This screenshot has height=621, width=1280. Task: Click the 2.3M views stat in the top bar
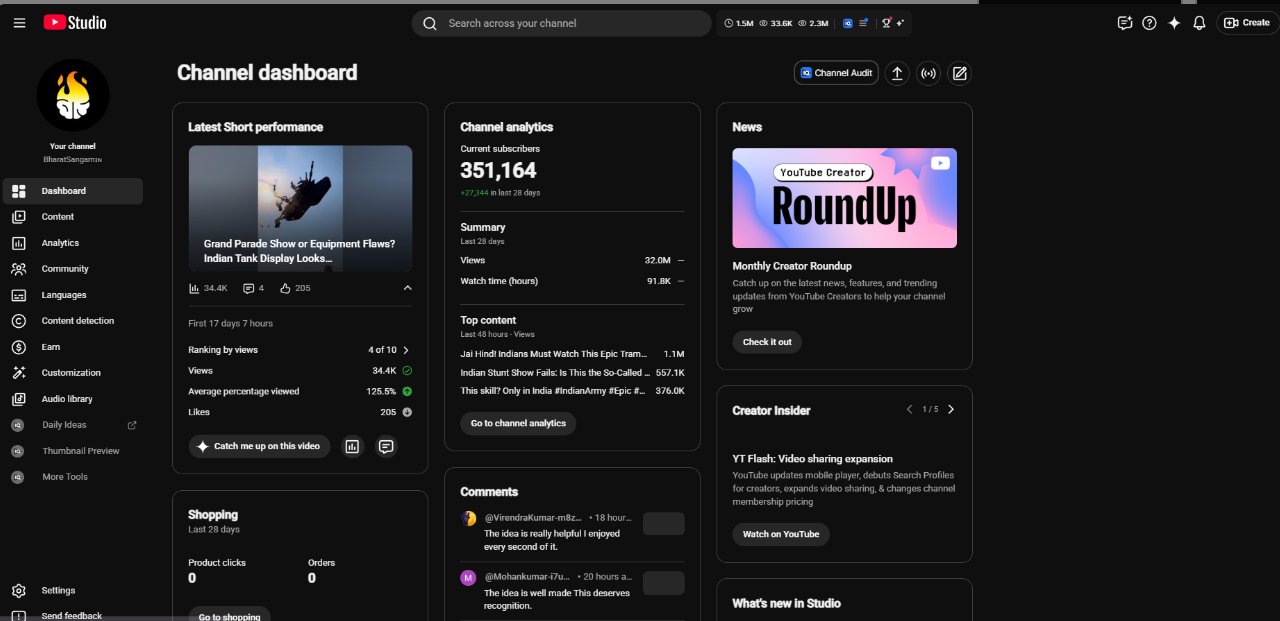[813, 23]
